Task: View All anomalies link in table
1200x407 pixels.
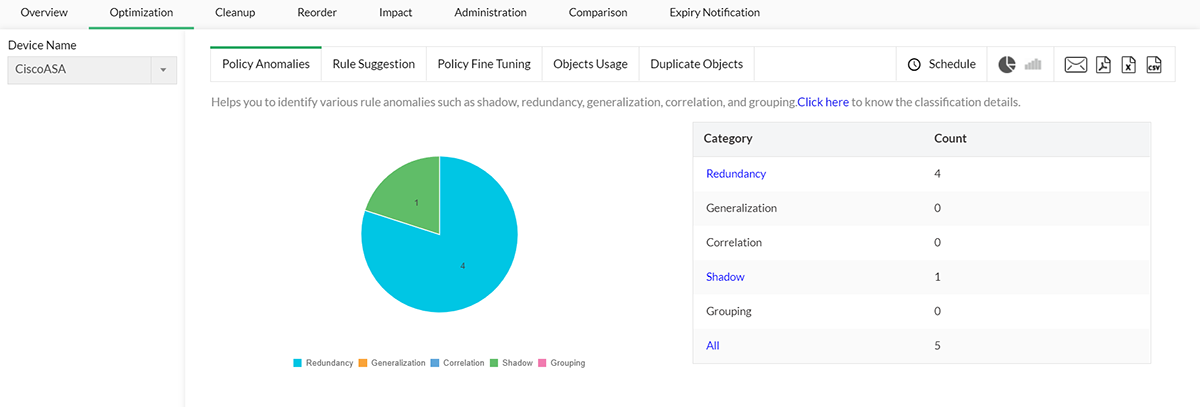Action: [x=712, y=346]
